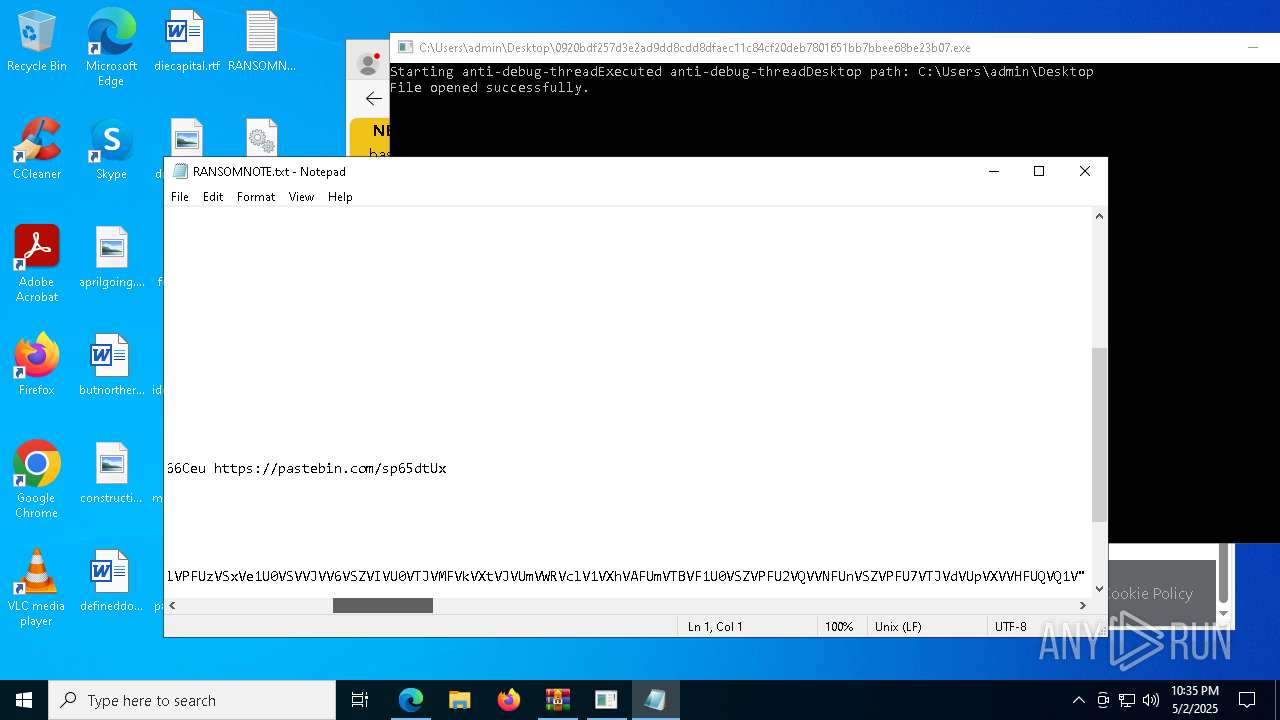1280x720 pixels.
Task: Open Notepad File menu
Action: coord(180,197)
